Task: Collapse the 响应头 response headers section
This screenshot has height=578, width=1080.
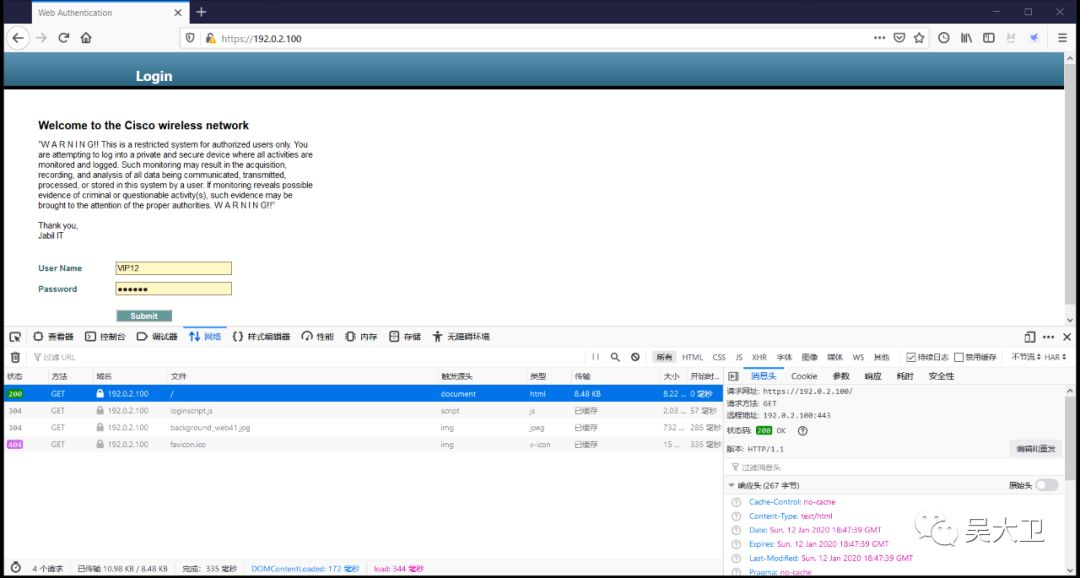Action: (x=731, y=486)
